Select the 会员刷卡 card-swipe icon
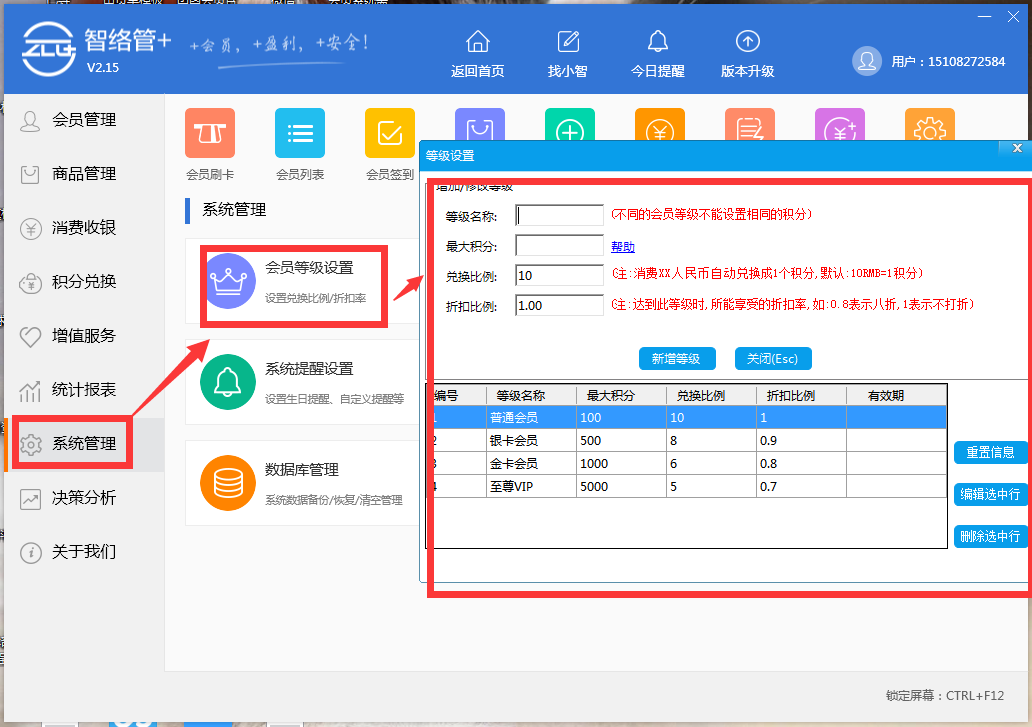The height and width of the screenshot is (727, 1032). 209,132
